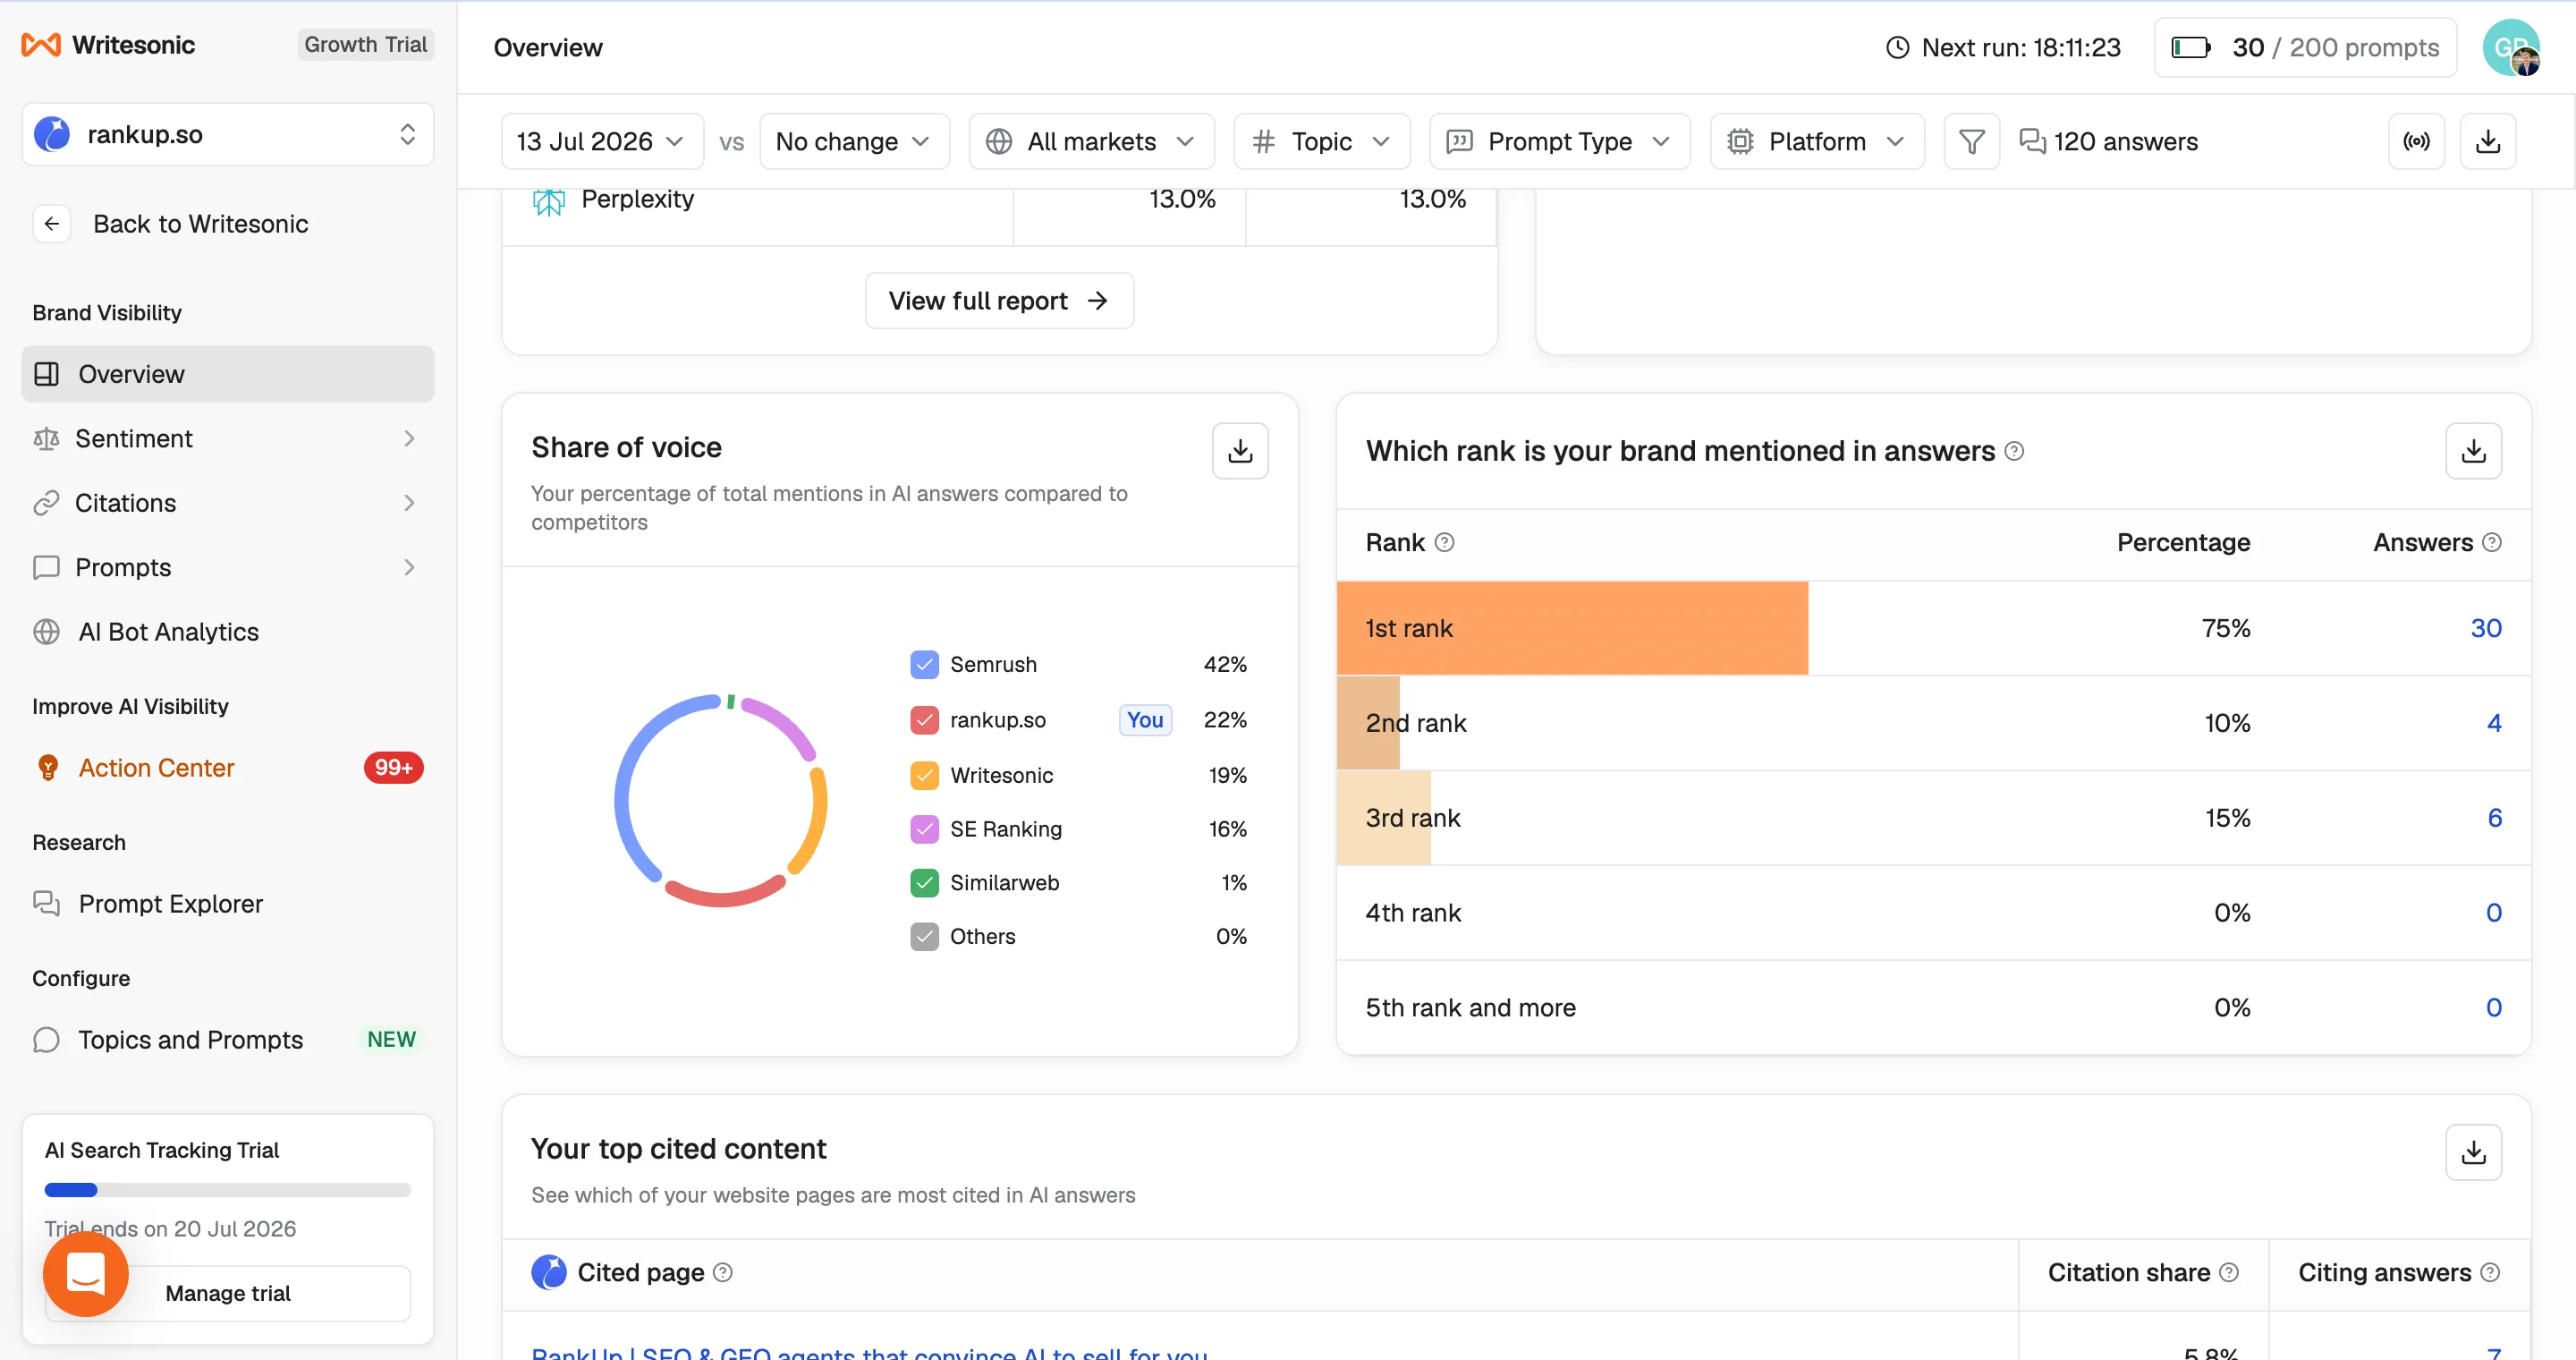Click the back arrow icon beside Back to Writesonic
Viewport: 2576px width, 1360px height.
(52, 223)
